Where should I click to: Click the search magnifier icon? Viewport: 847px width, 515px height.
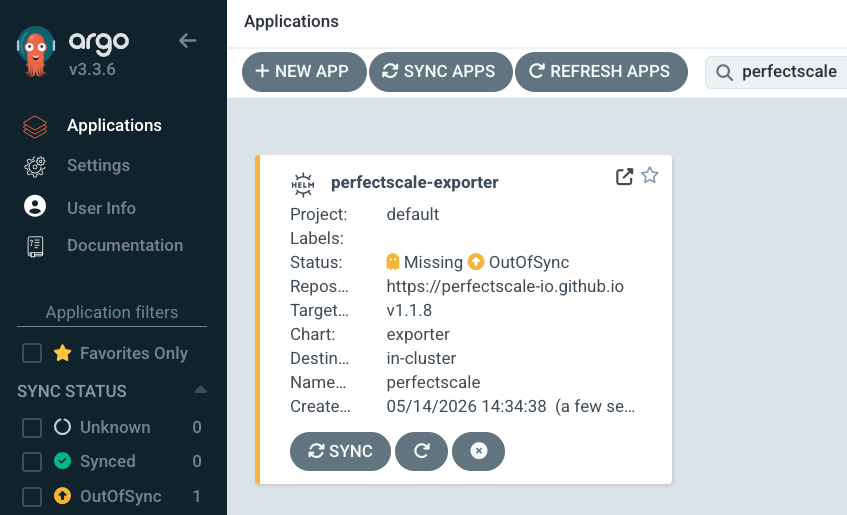(724, 72)
